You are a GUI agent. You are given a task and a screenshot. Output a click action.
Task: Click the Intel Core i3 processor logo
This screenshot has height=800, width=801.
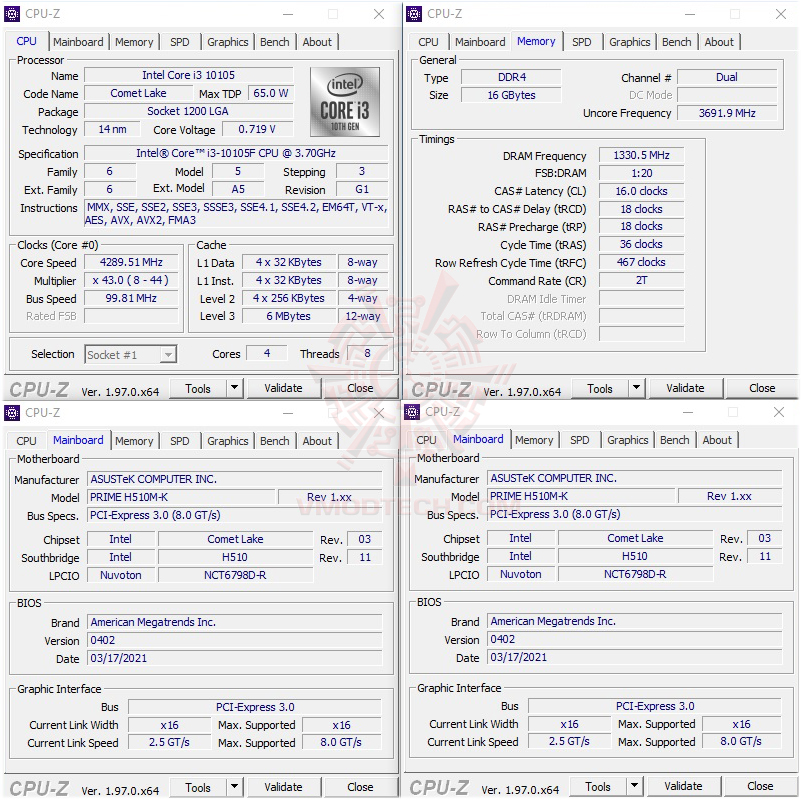click(x=345, y=102)
